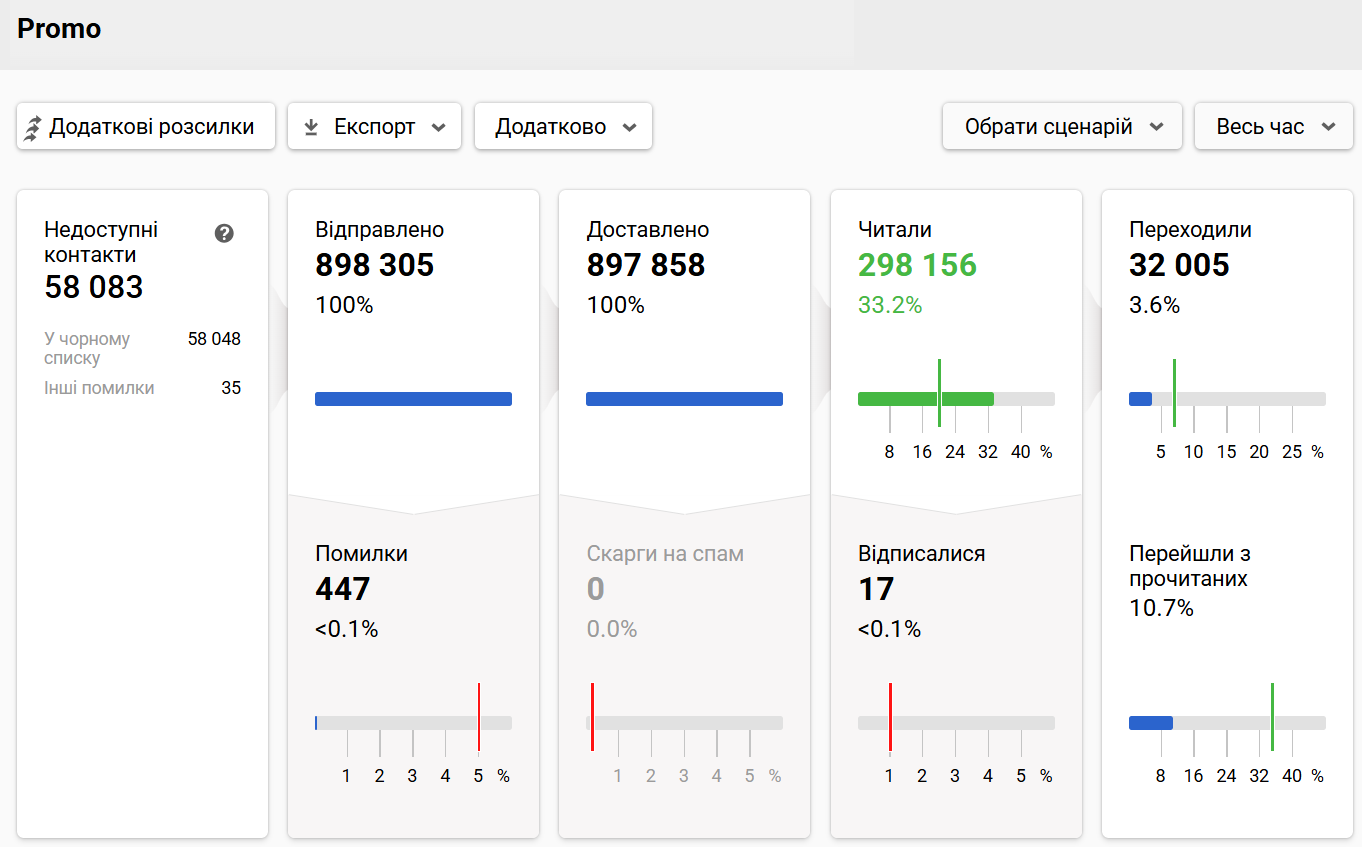Click the Помилки heading

coord(362,554)
